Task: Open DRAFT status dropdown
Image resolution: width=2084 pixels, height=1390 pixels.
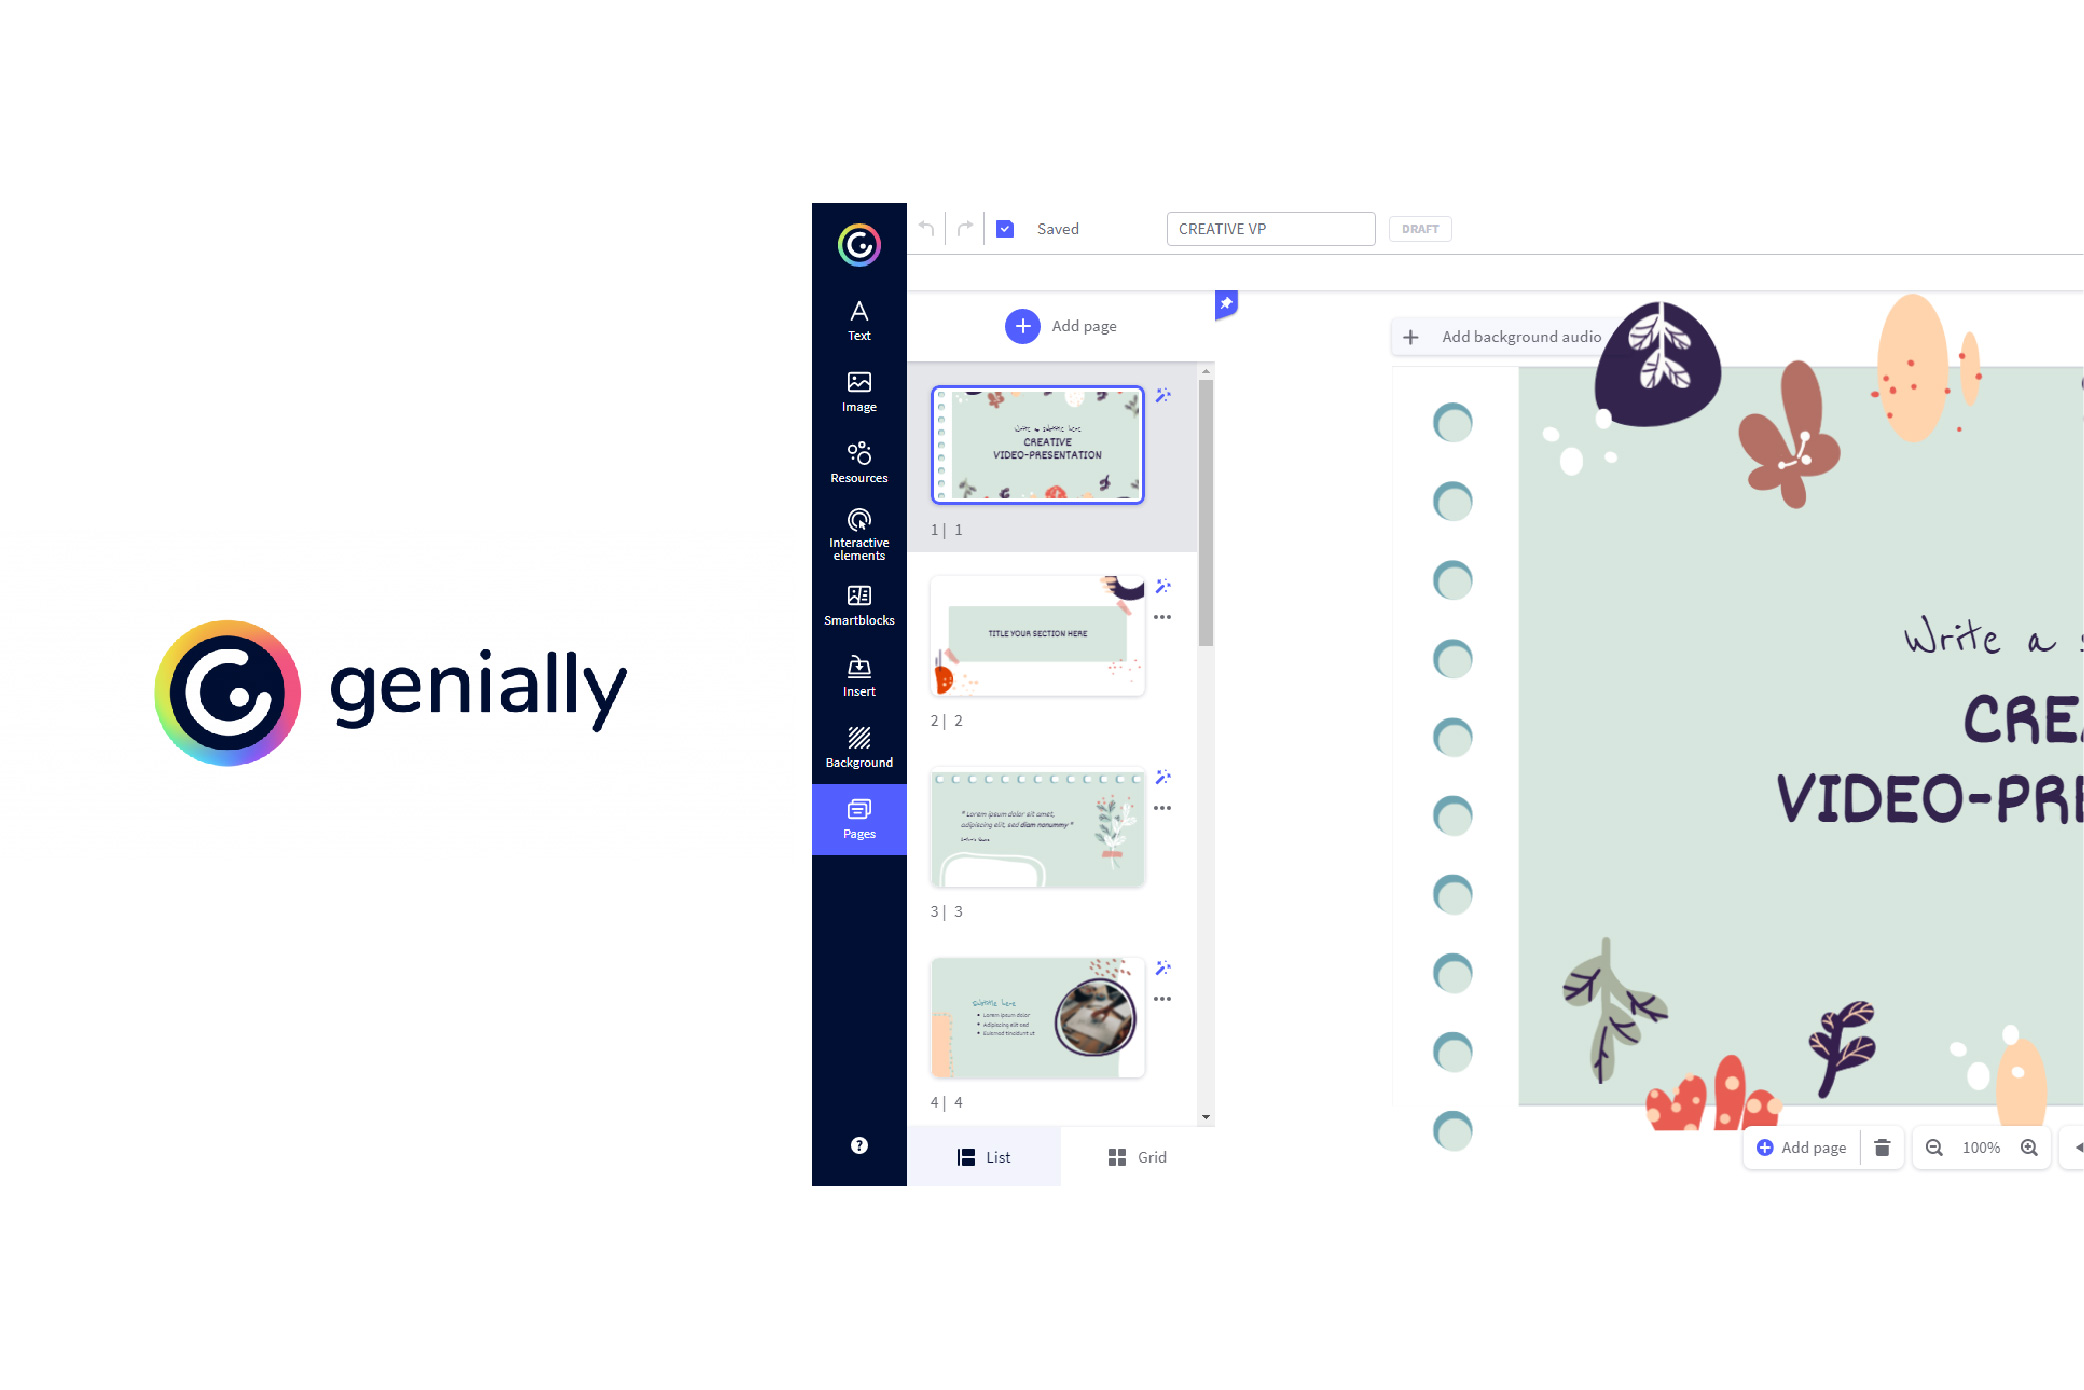Action: (x=1422, y=226)
